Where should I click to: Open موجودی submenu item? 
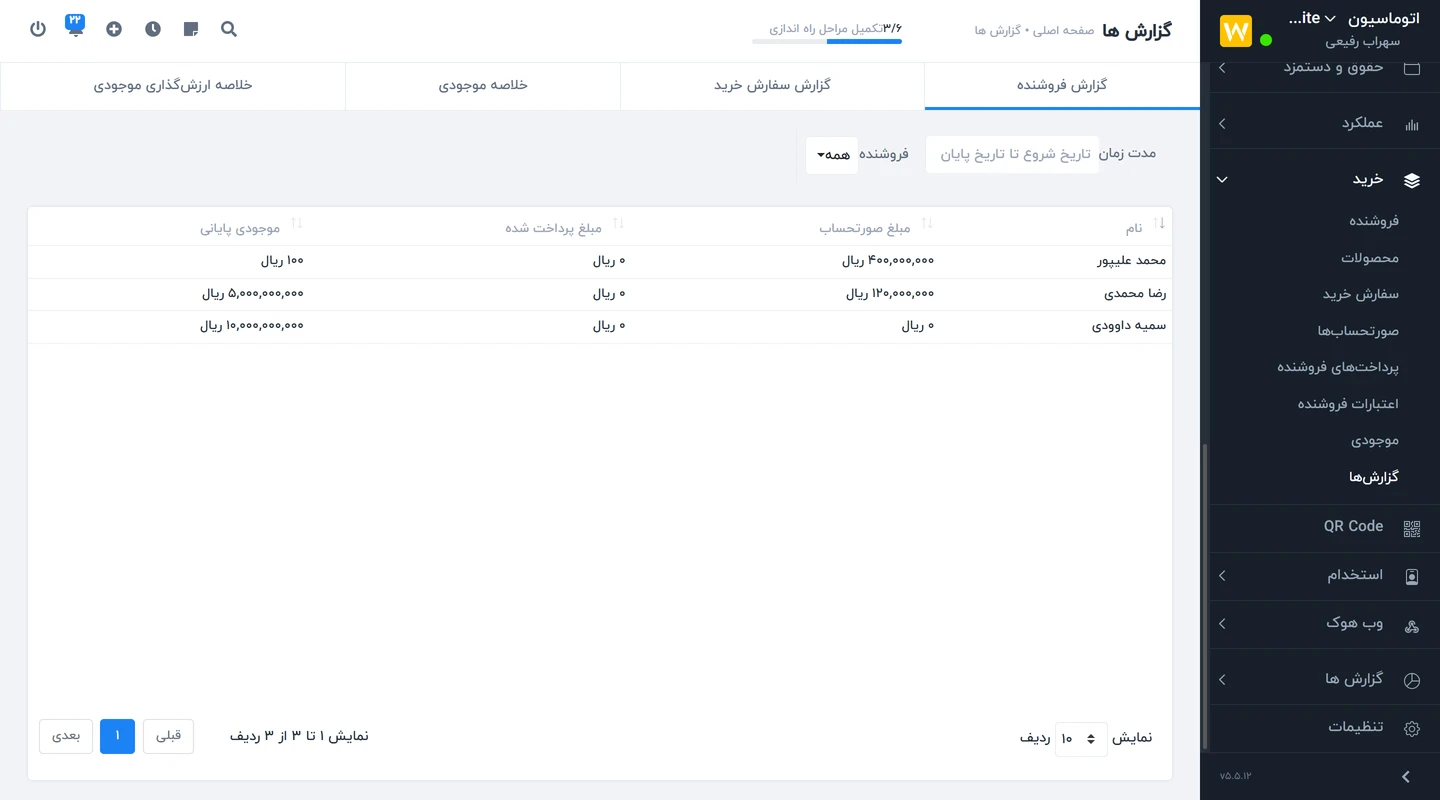(1375, 440)
